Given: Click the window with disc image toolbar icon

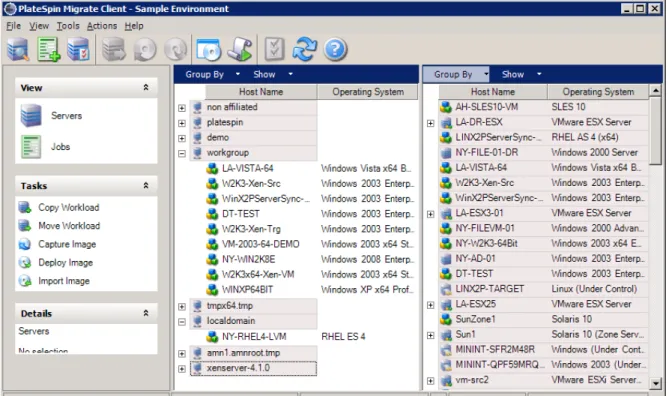Looking at the screenshot, I should 209,49.
